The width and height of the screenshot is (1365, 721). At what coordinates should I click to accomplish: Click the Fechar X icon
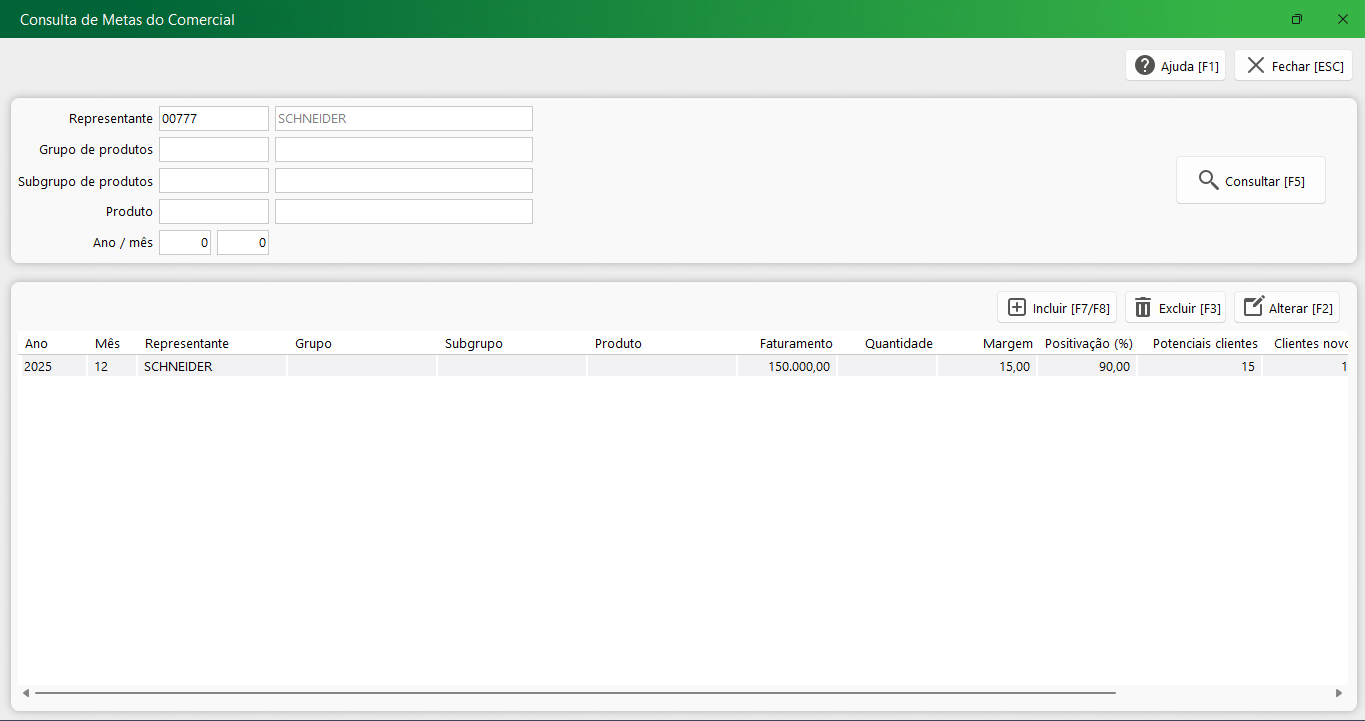1255,66
